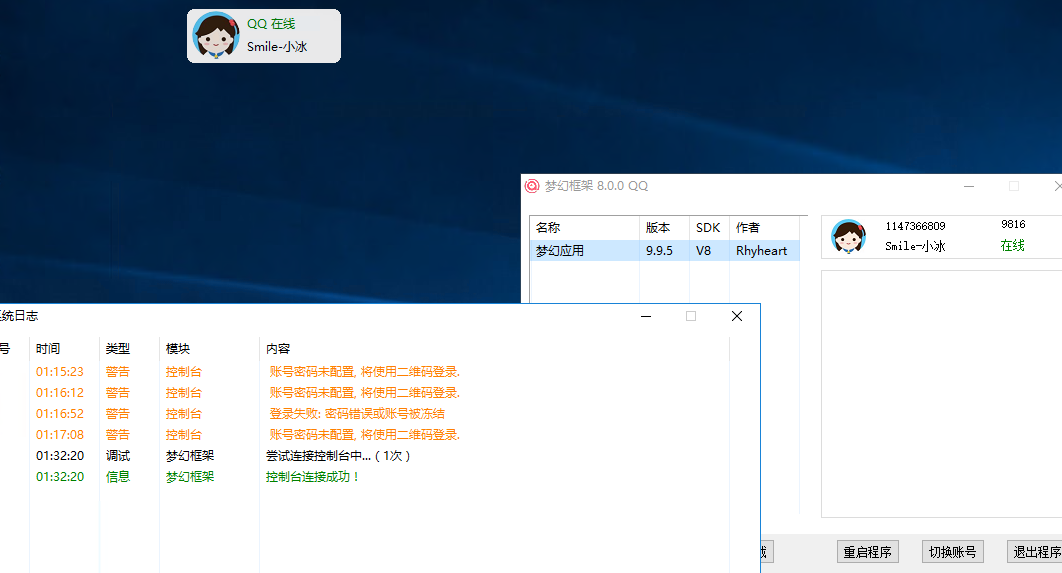The height and width of the screenshot is (573, 1062).
Task: Select the 登录失败 warning log entry
Action: click(x=356, y=414)
